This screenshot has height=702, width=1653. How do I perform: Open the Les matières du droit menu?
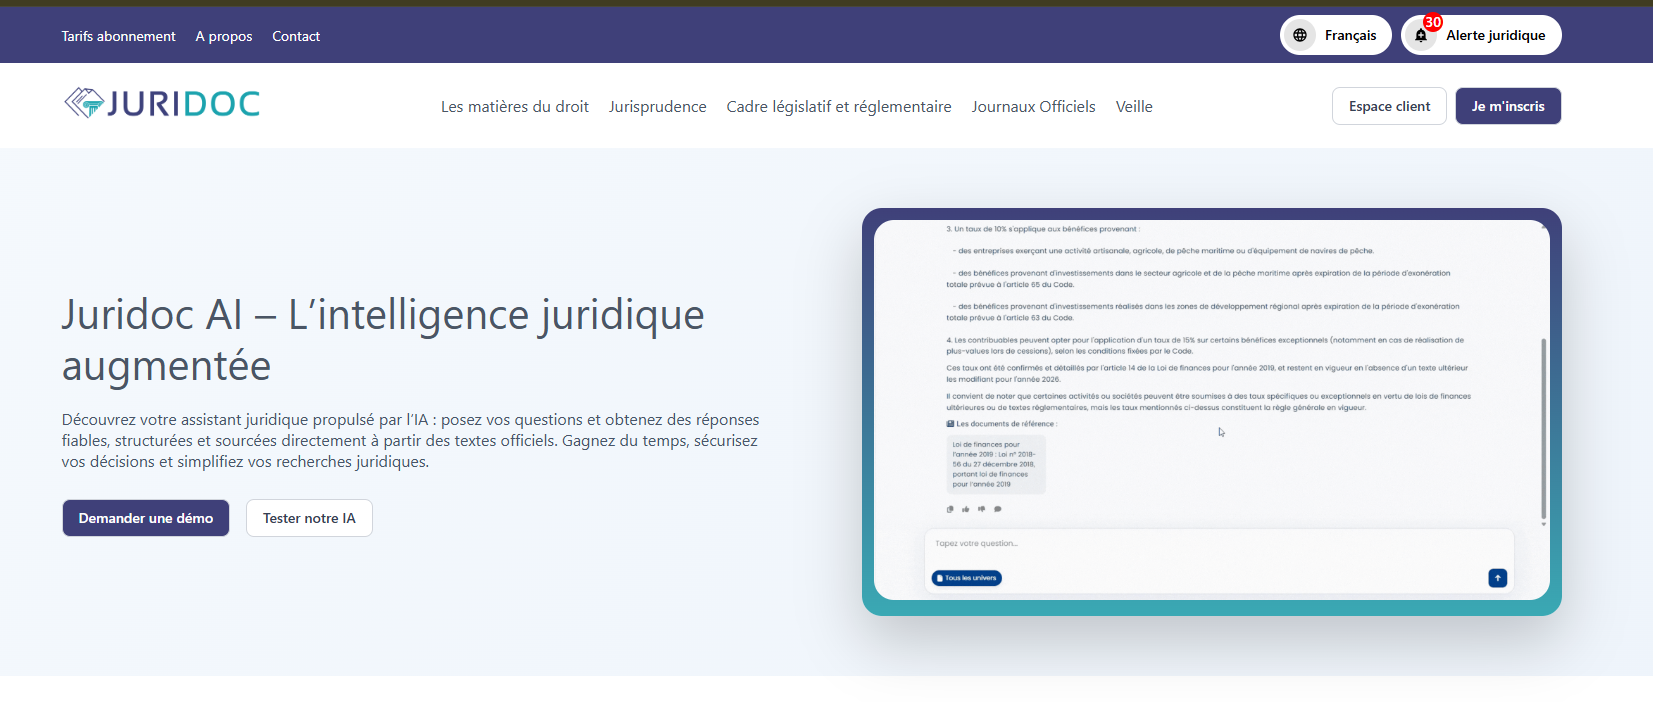(x=515, y=106)
